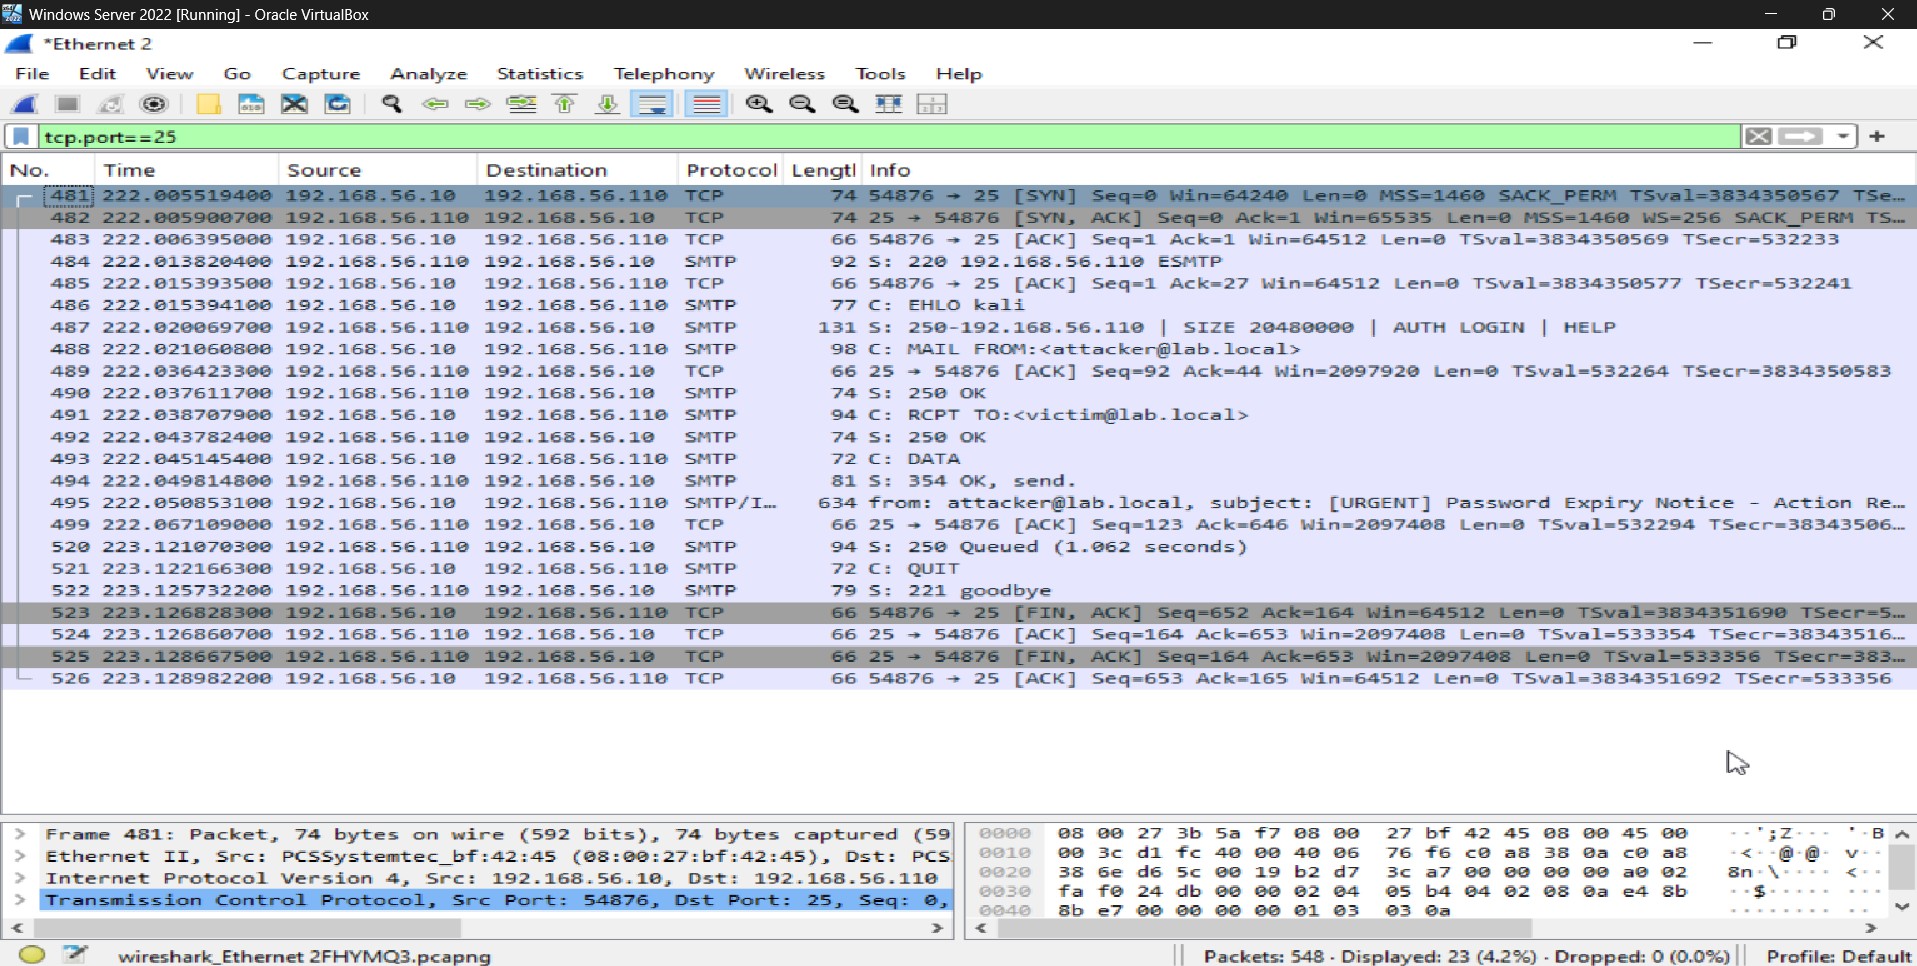Expand Internet Protocol Version 4 row
Viewport: 1917px width, 966px height.
coord(19,878)
